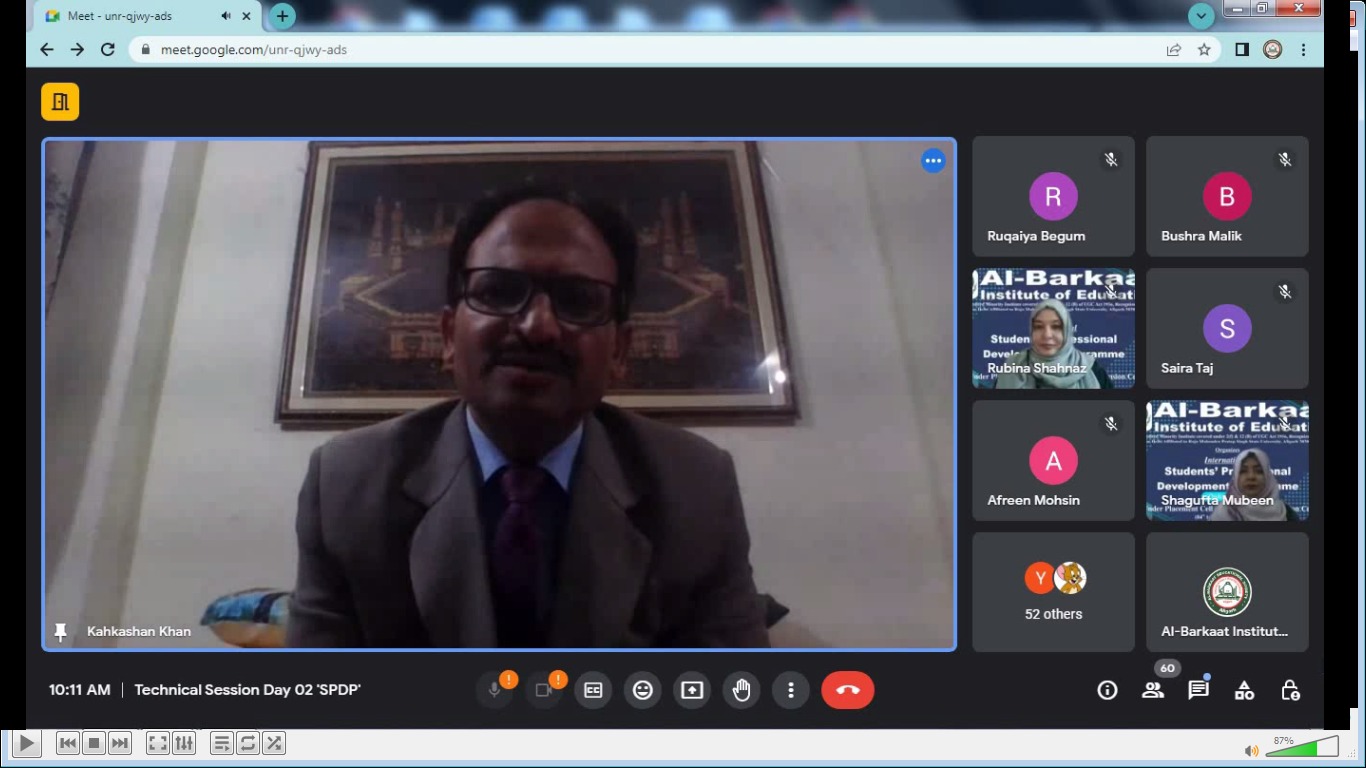
Task: Turn on closed captions
Action: tap(593, 690)
